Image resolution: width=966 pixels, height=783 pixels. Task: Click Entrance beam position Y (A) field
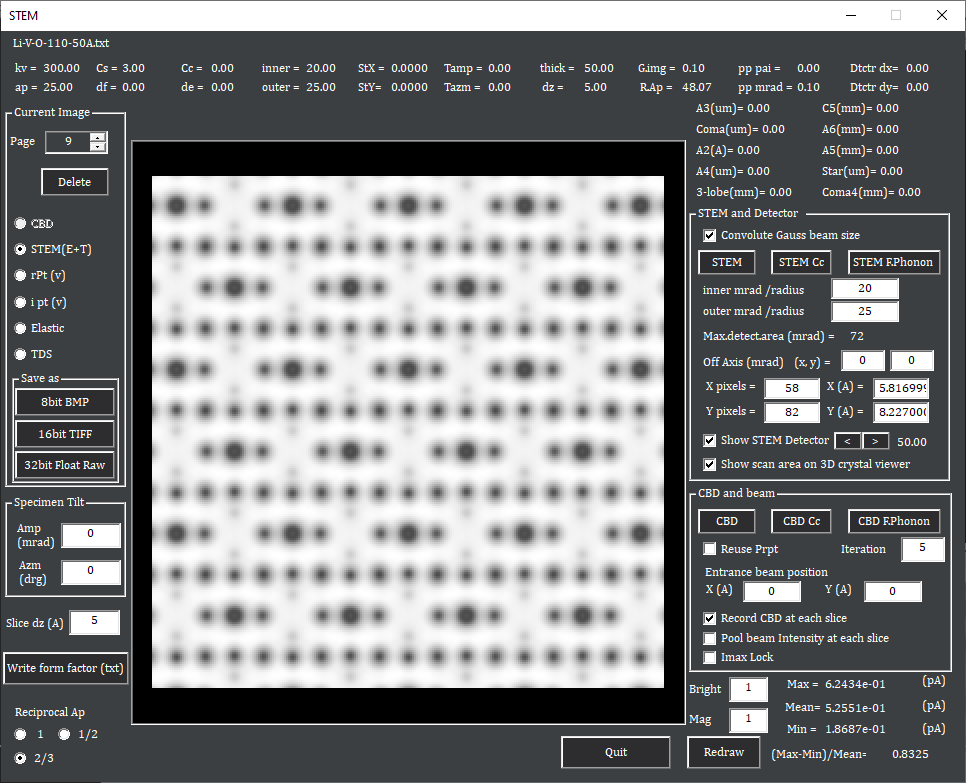pyautogui.click(x=893, y=591)
